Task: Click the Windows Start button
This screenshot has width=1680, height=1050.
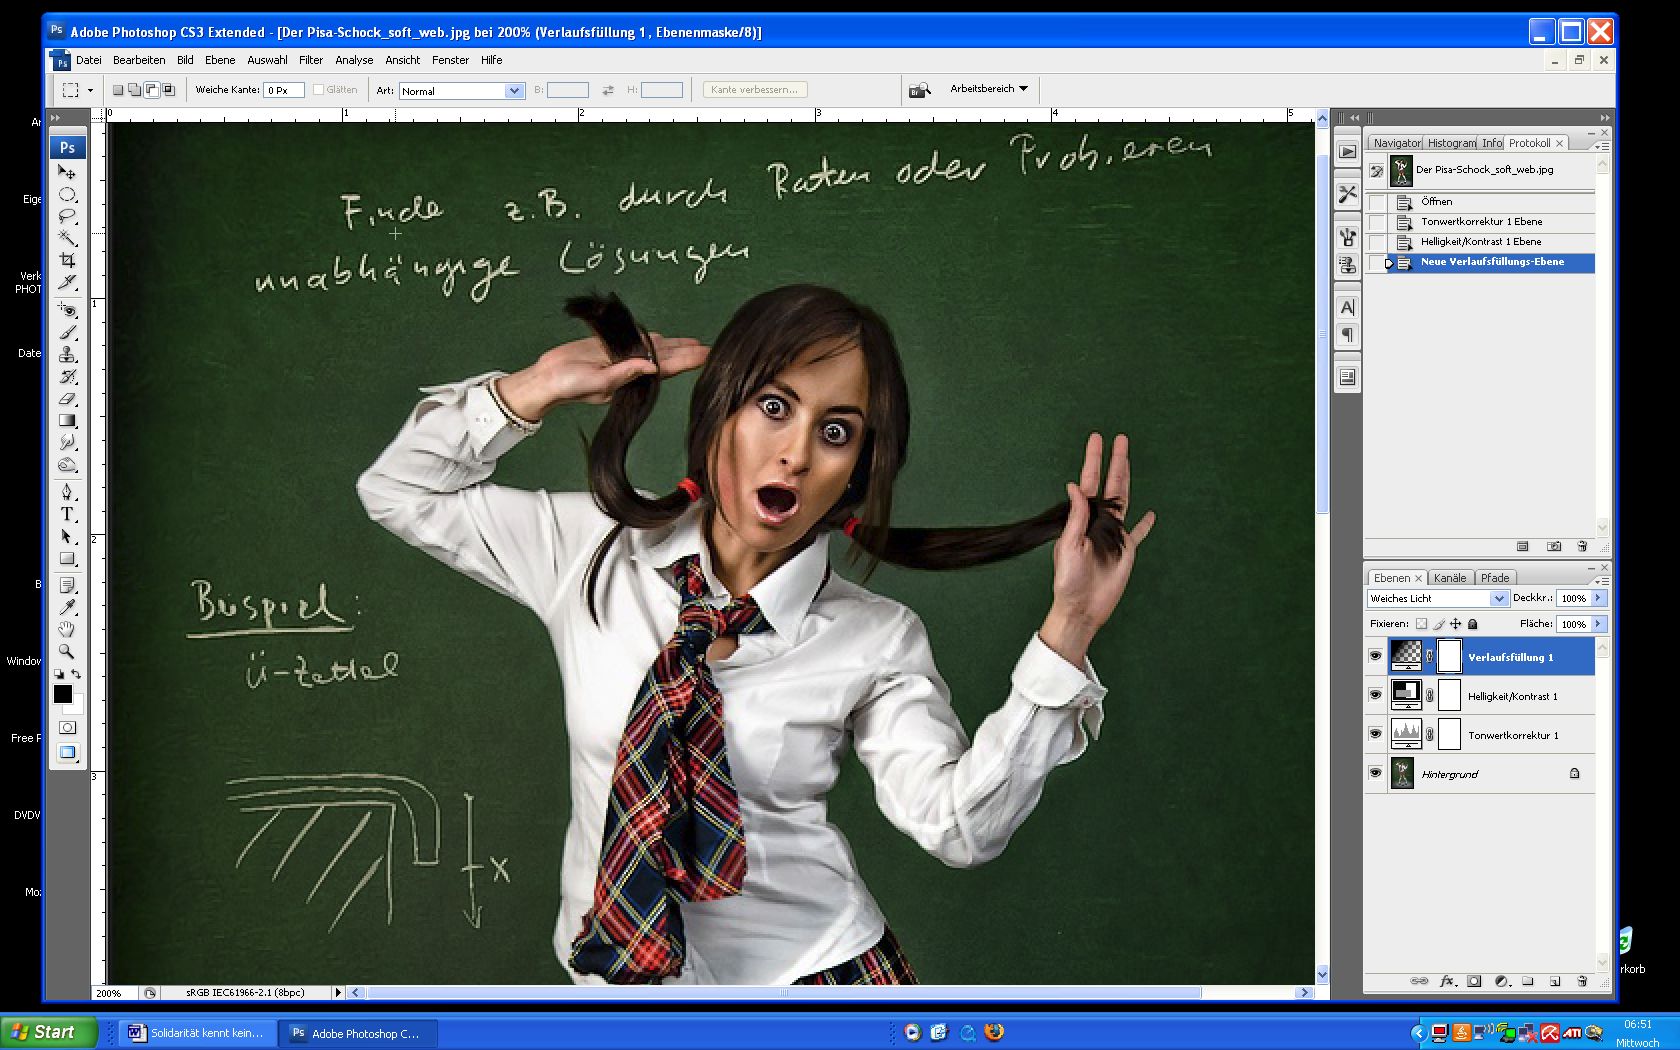Action: click(49, 1032)
